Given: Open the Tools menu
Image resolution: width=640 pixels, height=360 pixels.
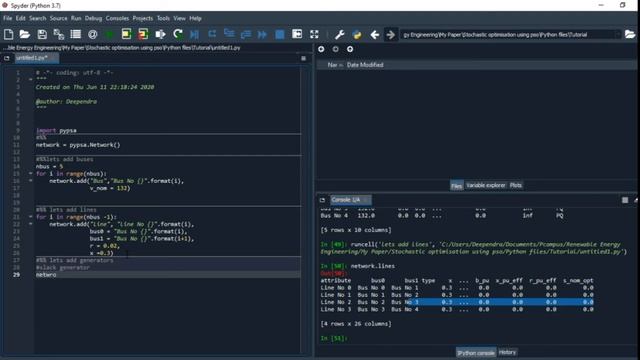Looking at the screenshot, I should pos(163,18).
